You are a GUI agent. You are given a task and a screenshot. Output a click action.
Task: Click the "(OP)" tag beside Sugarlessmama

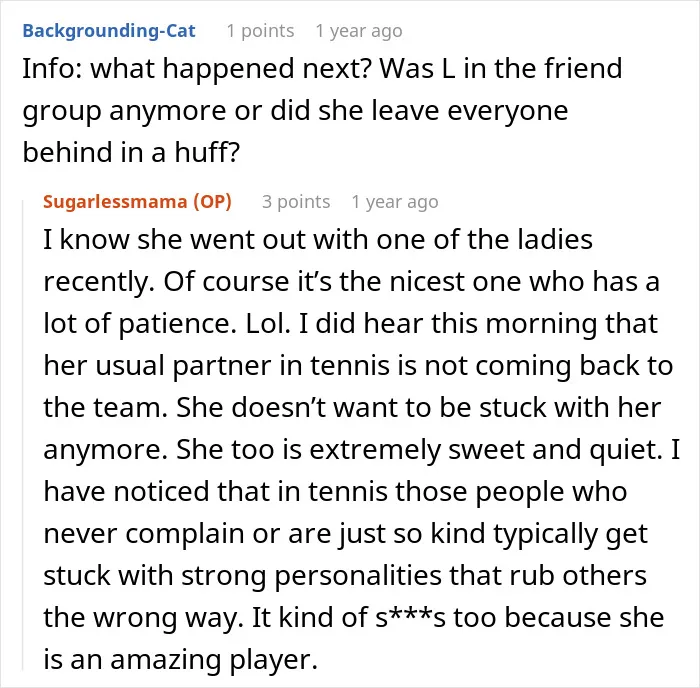coord(212,202)
